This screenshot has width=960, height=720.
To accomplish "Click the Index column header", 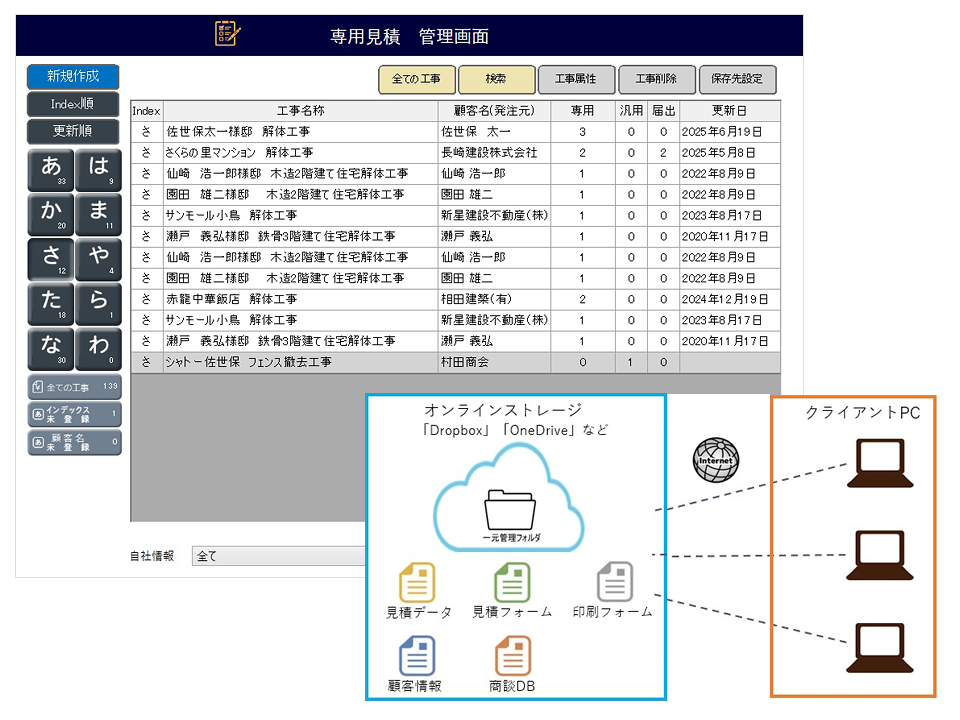I will pos(146,111).
